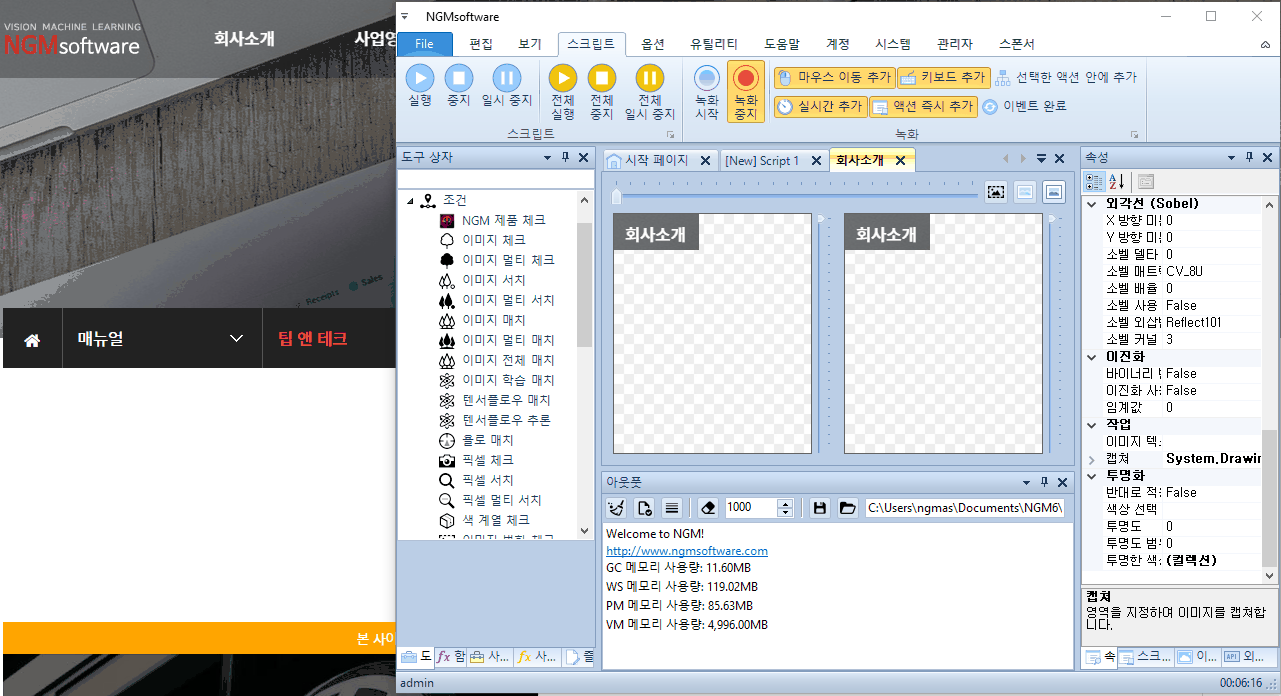Click 마우스 이동 추가 button
The height and width of the screenshot is (696, 1281).
[x=833, y=77]
